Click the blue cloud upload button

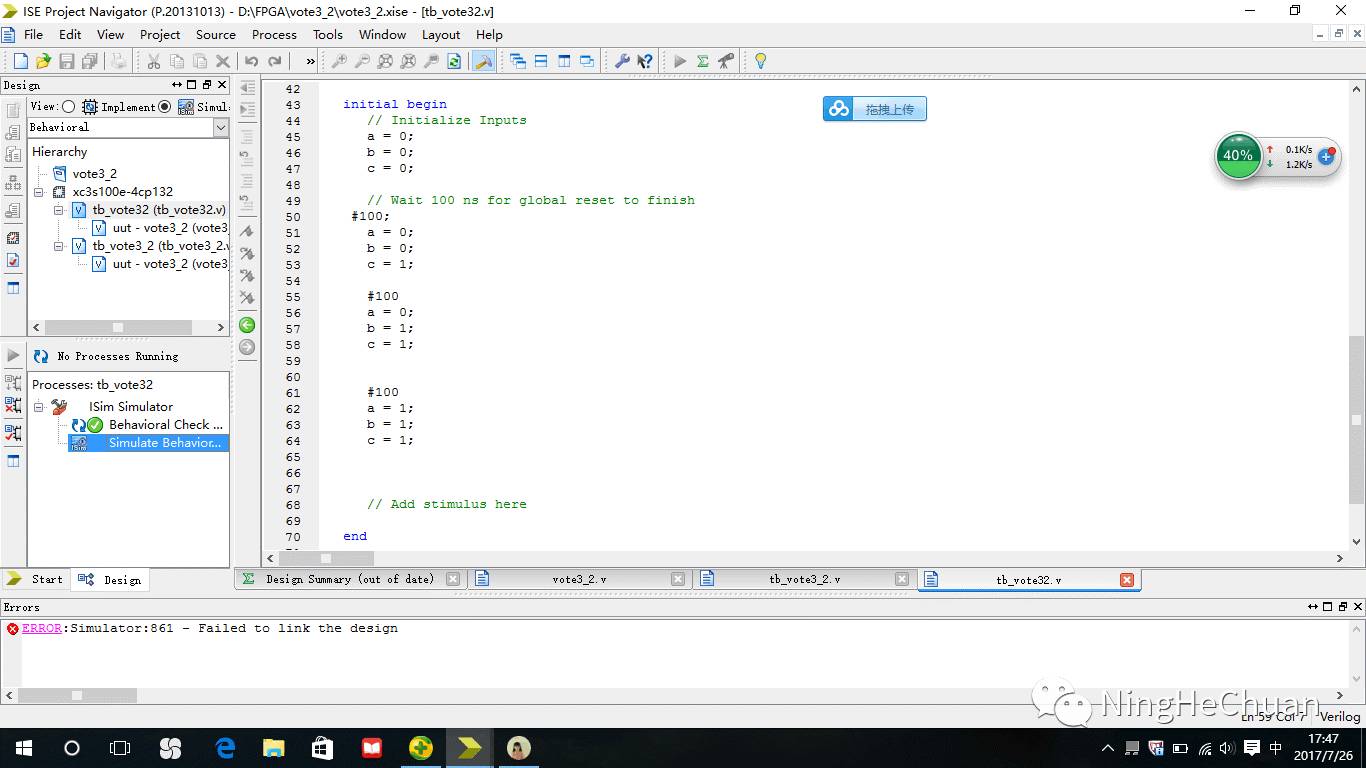tap(875, 109)
